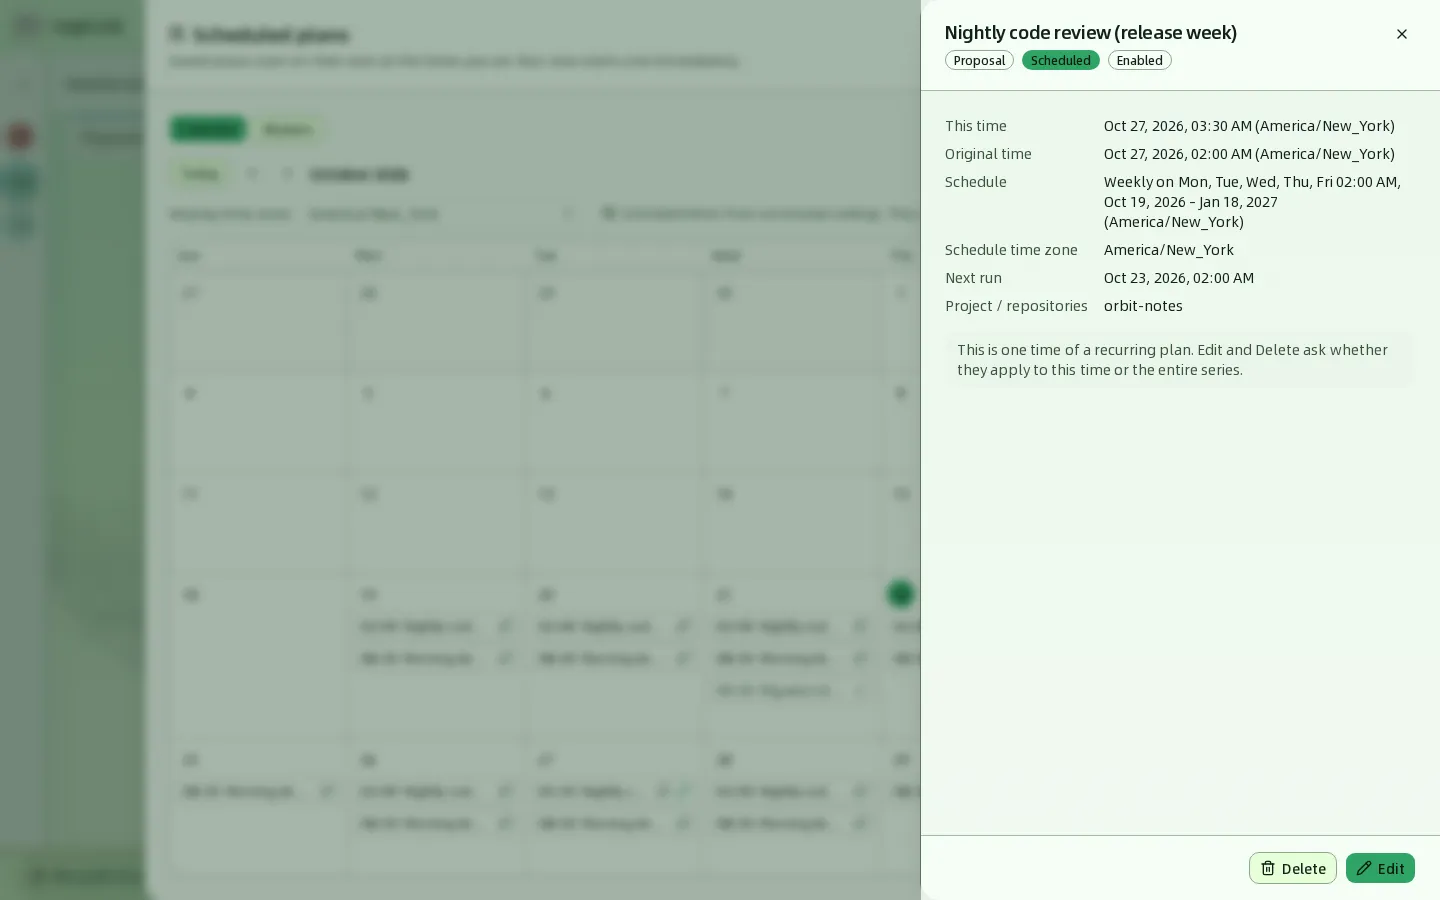Click the recurring plan notice text
Viewport: 1440px width, 900px height.
(1179, 360)
